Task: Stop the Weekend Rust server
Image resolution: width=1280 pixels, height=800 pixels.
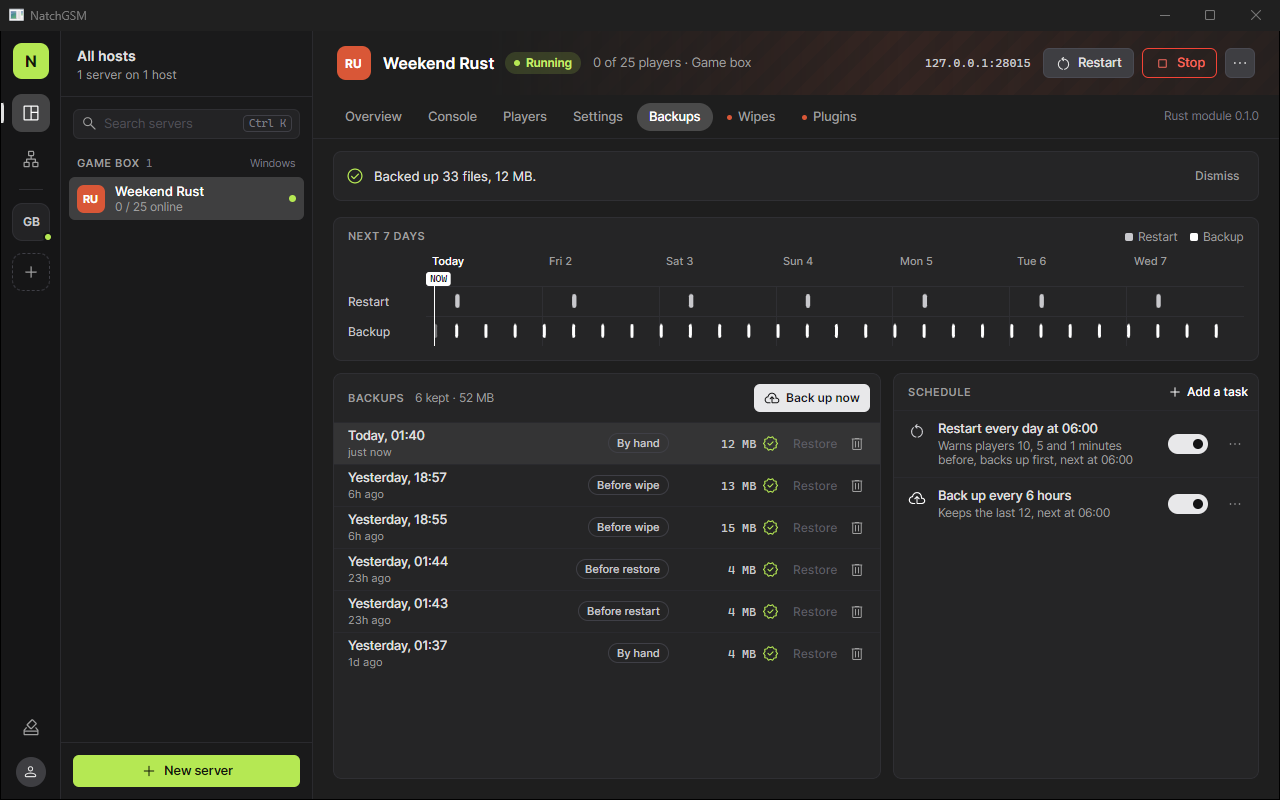Action: (x=1180, y=63)
